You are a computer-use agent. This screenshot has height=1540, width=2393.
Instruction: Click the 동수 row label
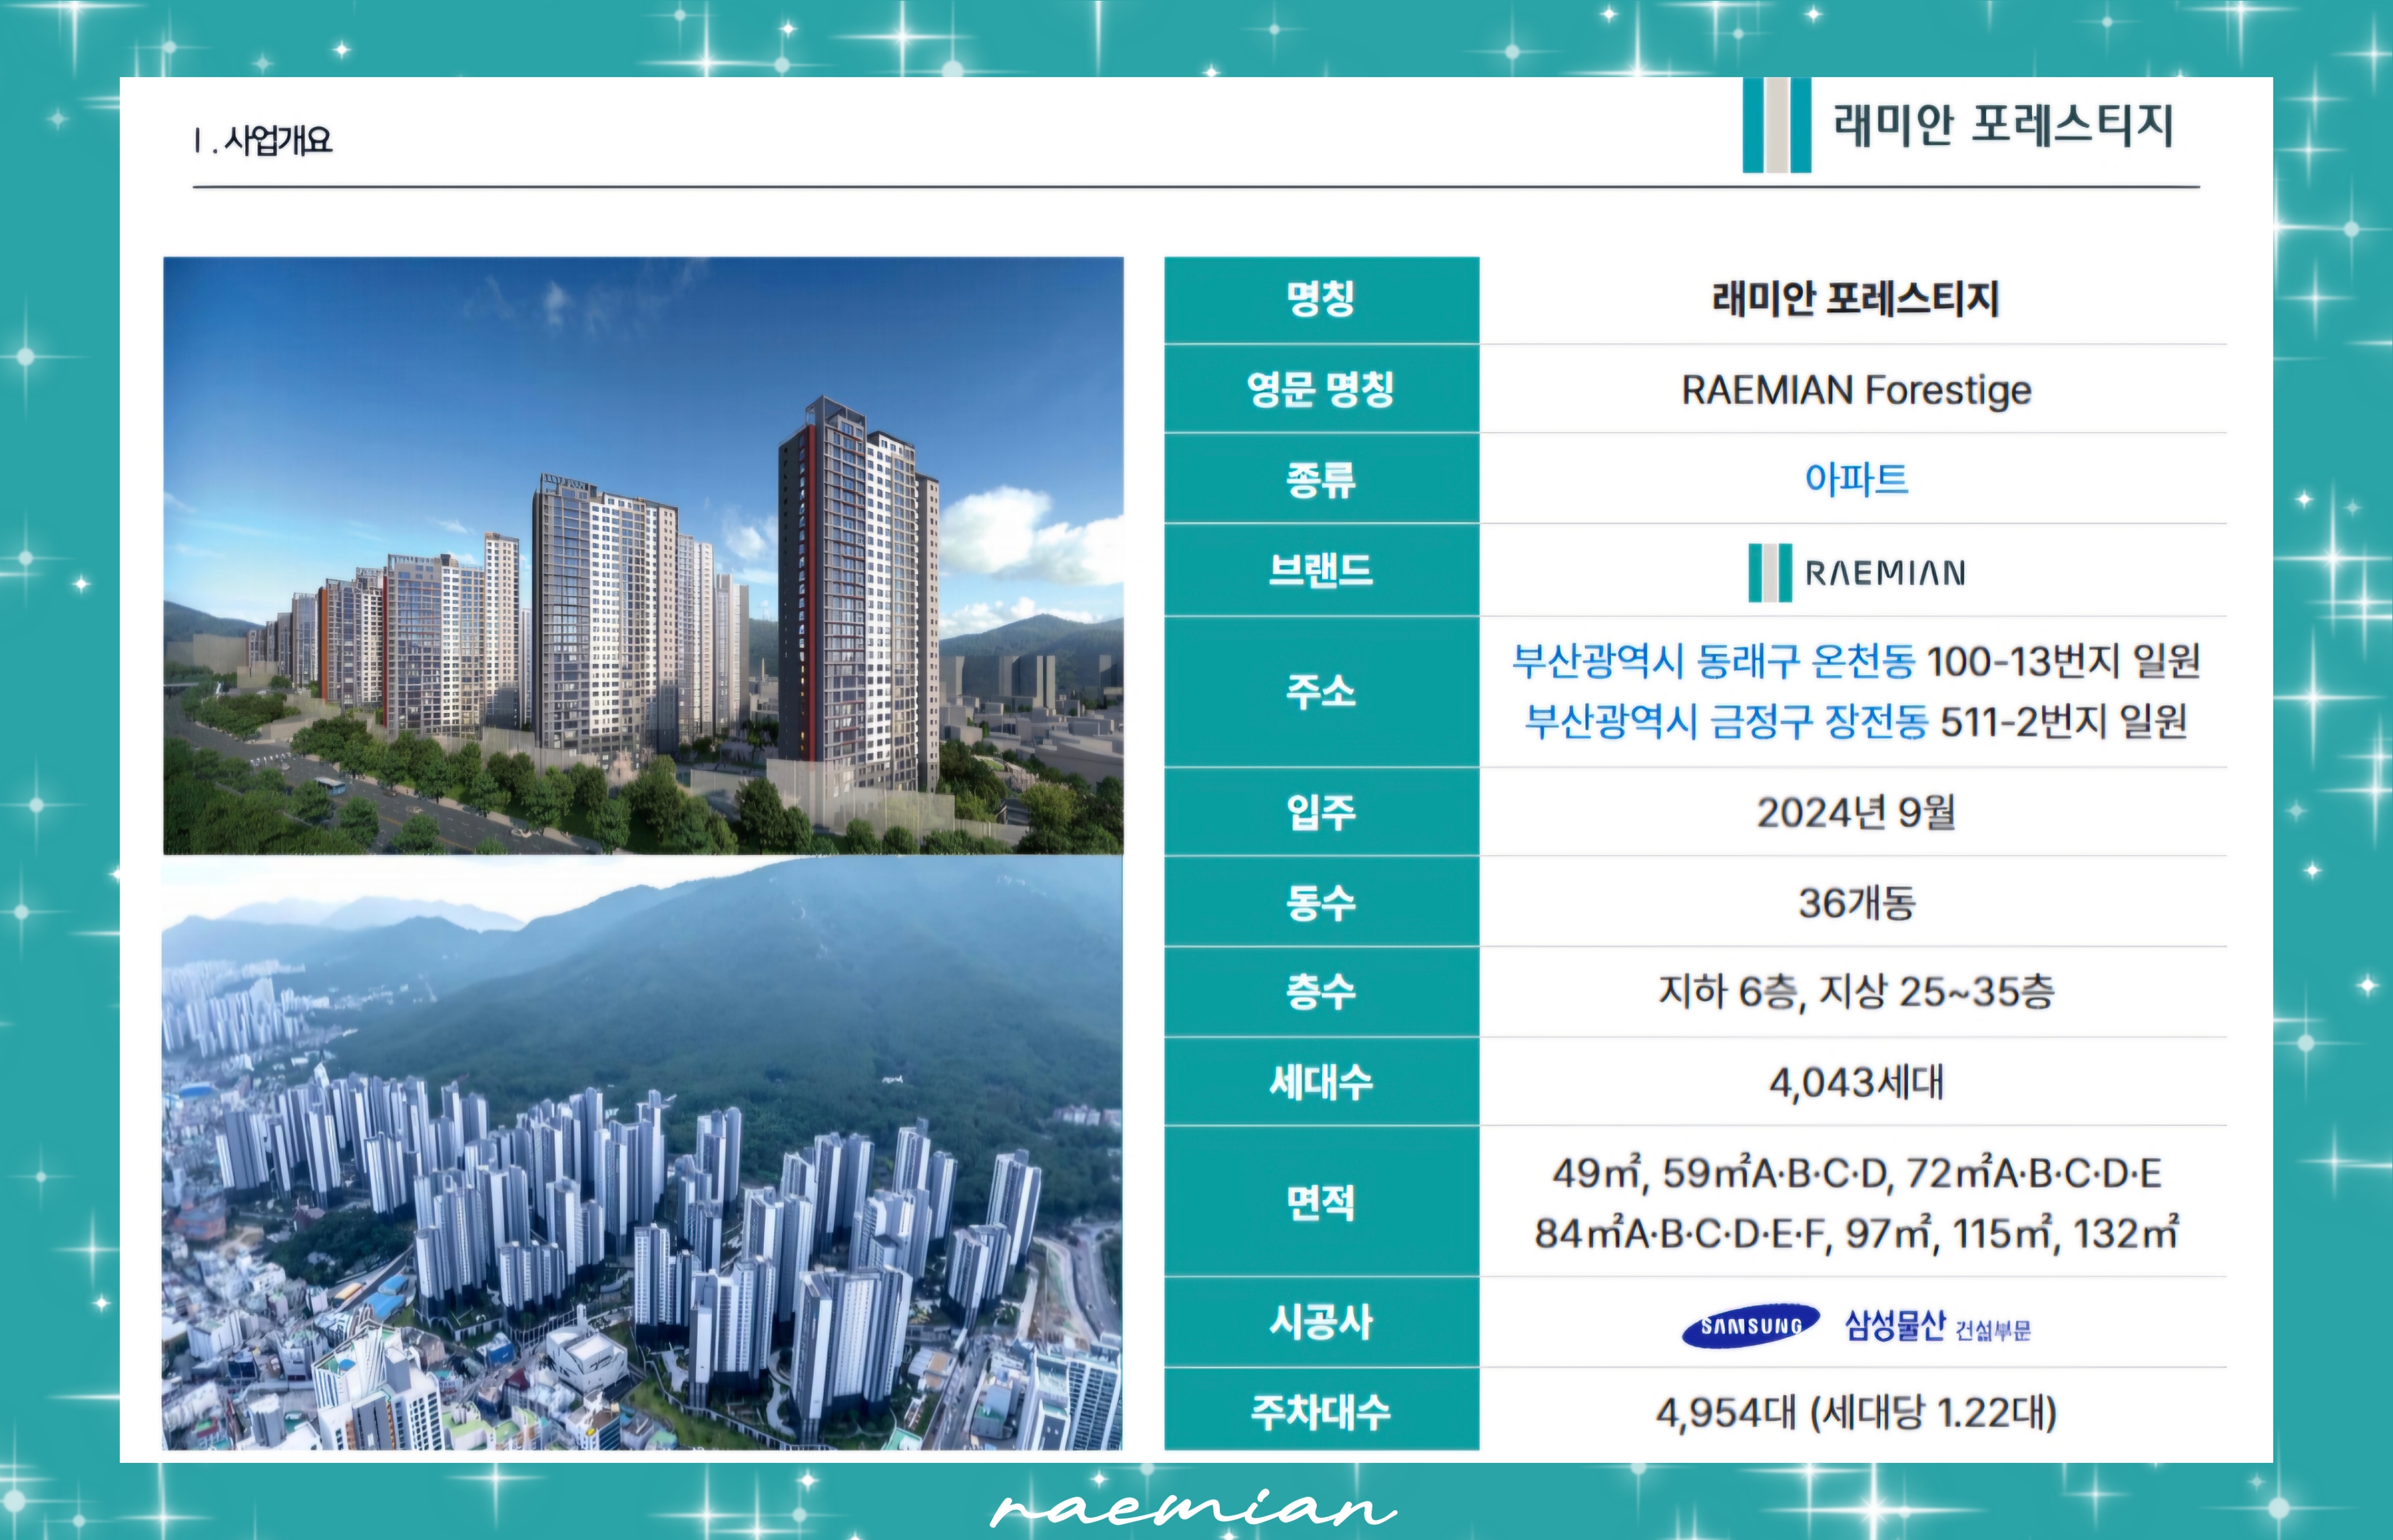tap(1321, 903)
